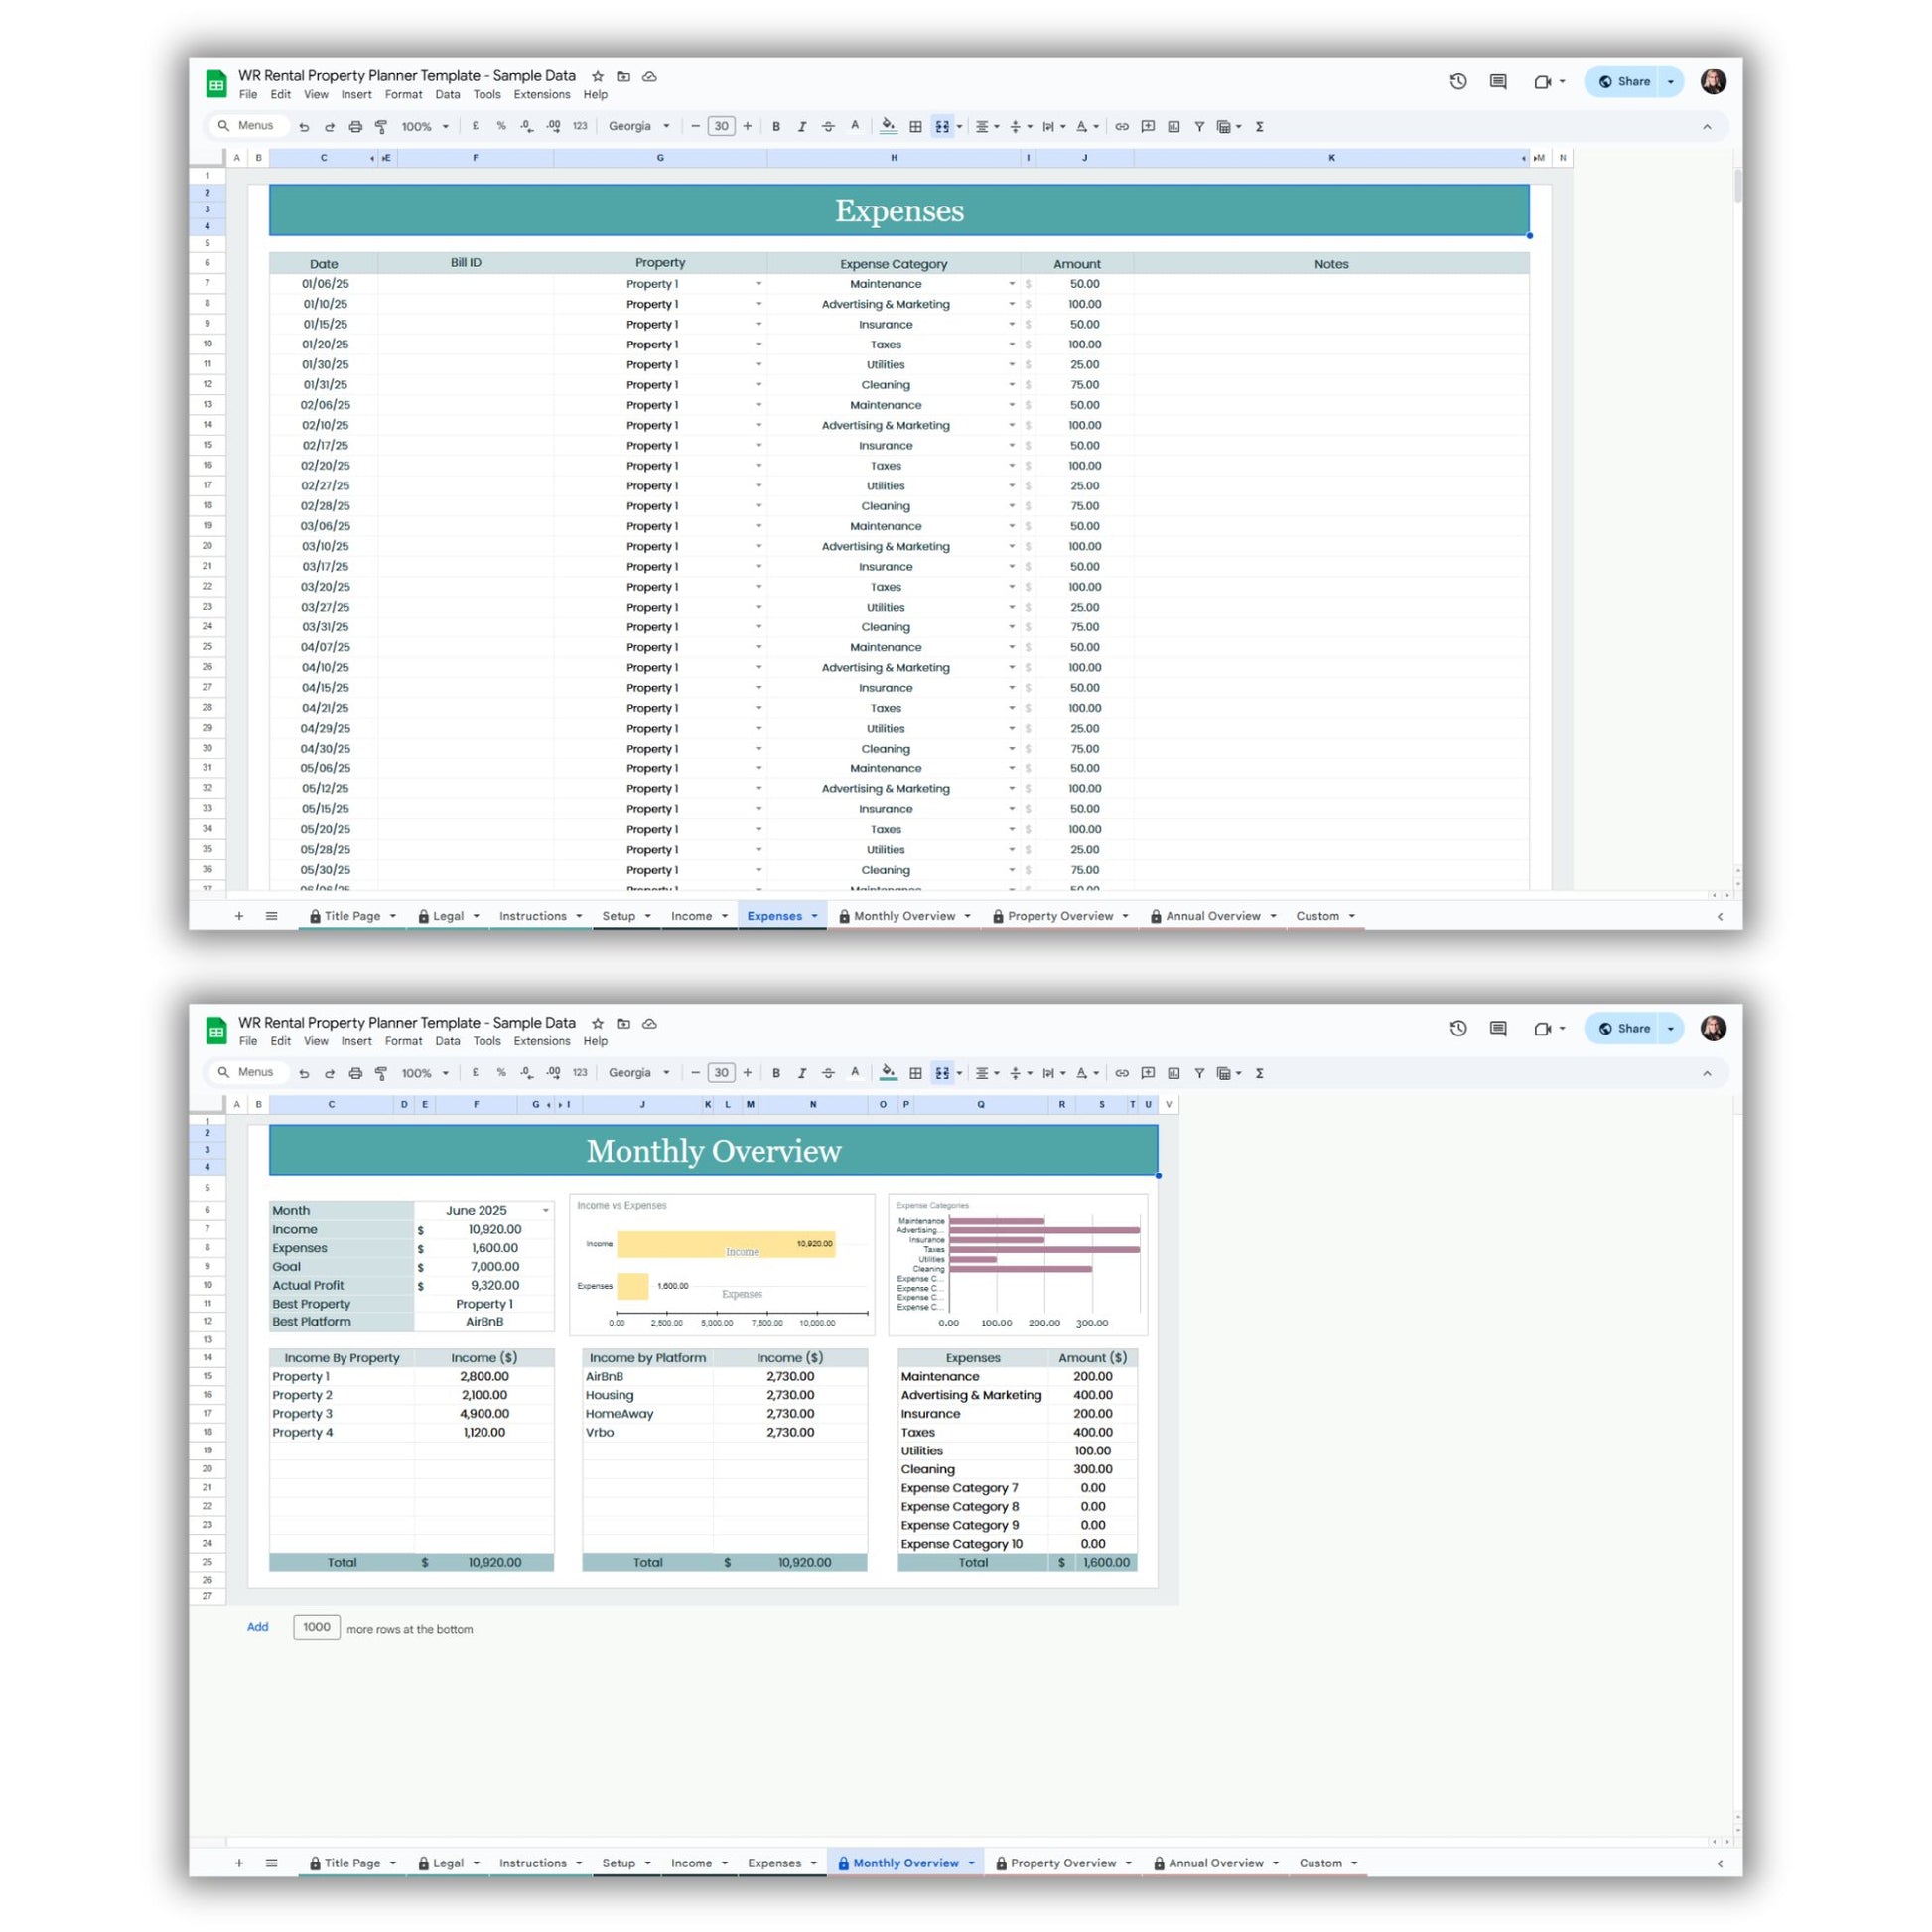Click paint format in the Expenses window toolbar

(x=381, y=127)
